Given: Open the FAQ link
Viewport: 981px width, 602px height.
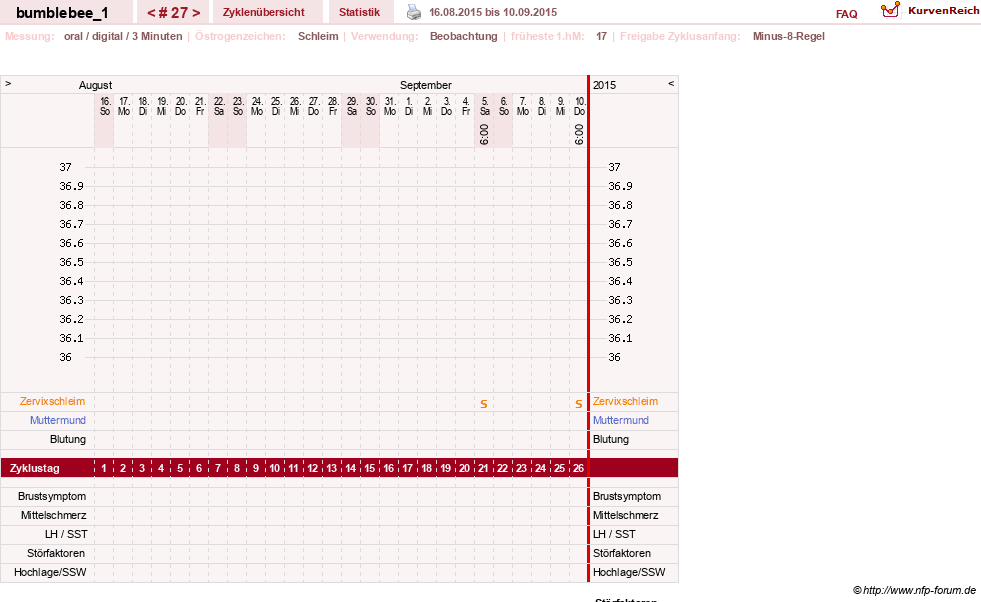Looking at the screenshot, I should click(x=846, y=14).
